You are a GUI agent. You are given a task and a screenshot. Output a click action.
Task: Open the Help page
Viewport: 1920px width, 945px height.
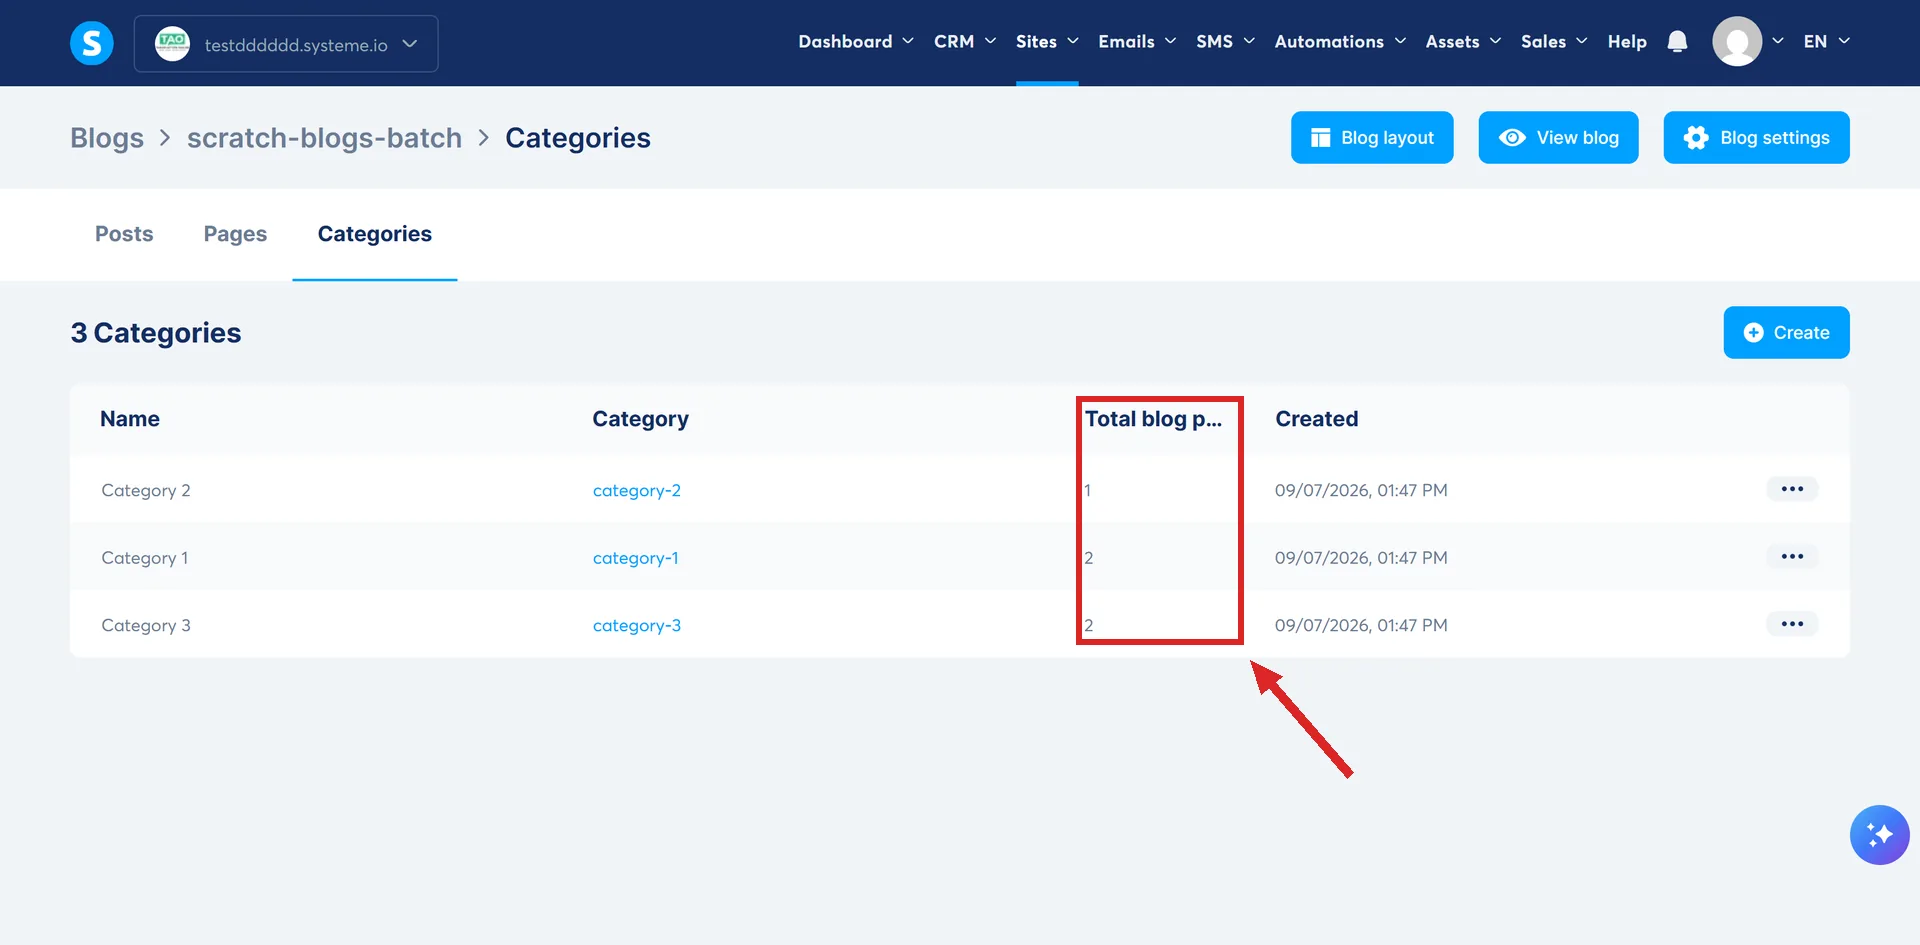[1627, 42]
